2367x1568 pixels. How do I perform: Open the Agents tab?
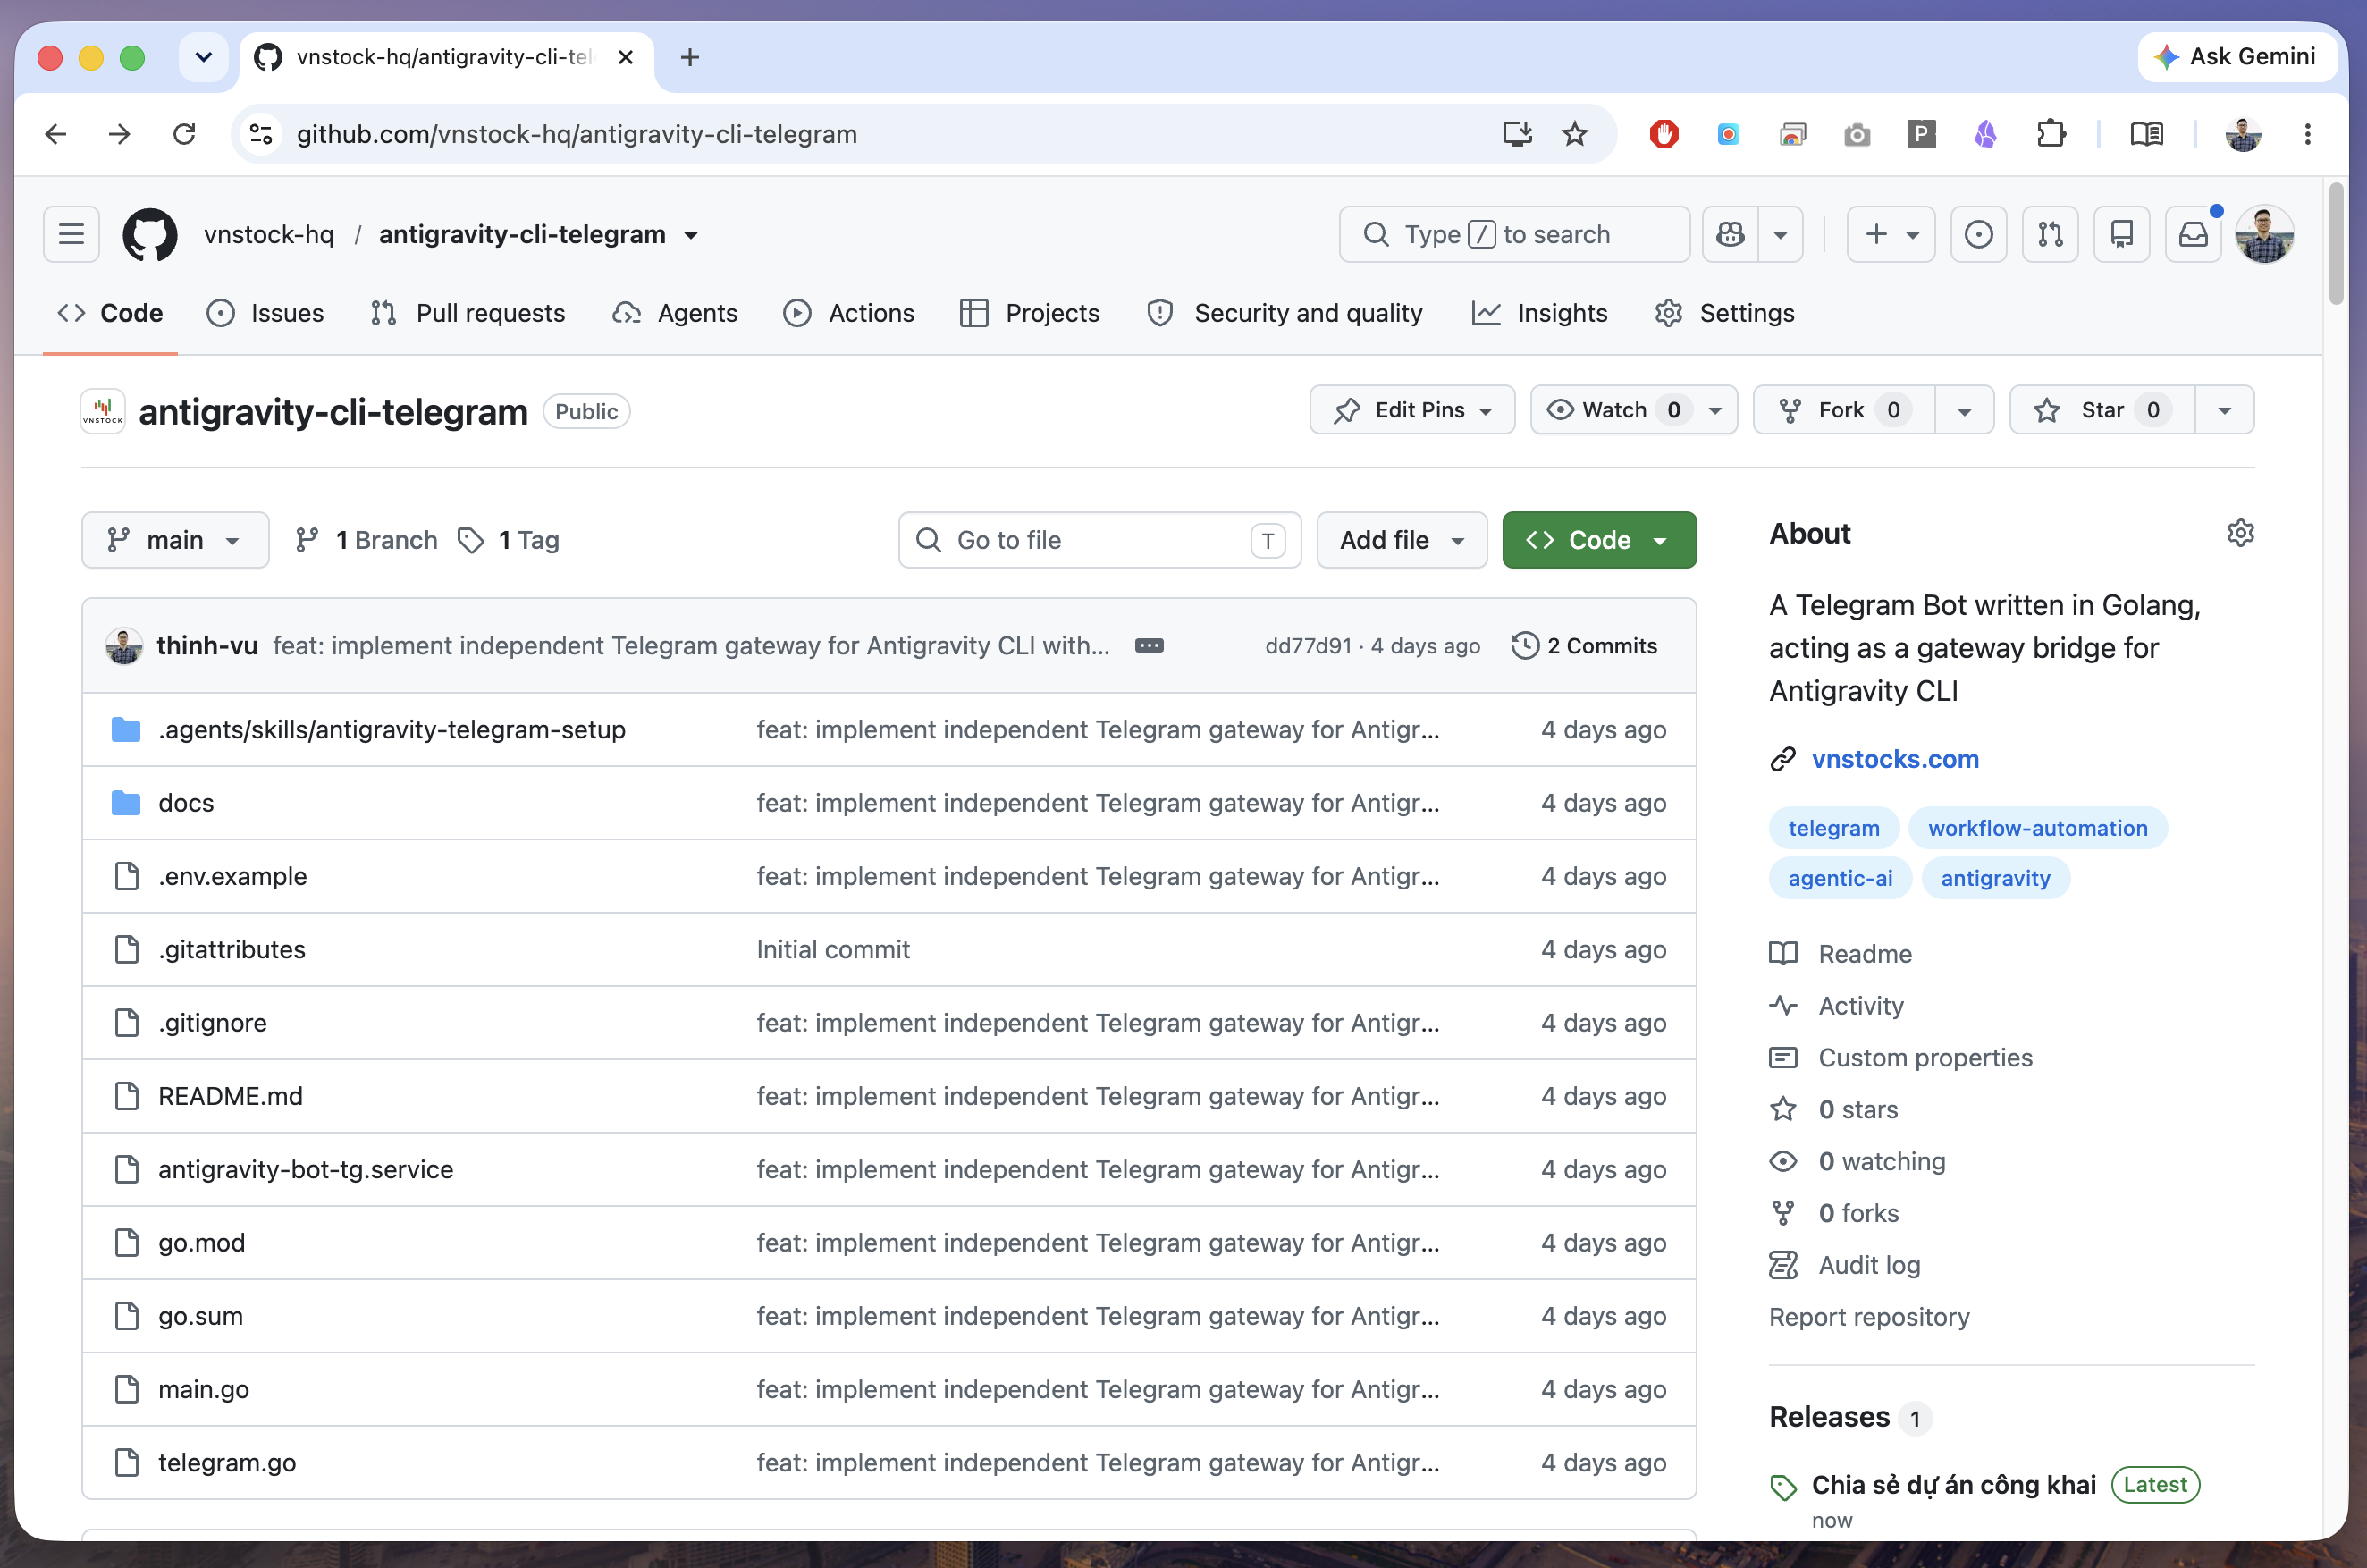pos(675,313)
